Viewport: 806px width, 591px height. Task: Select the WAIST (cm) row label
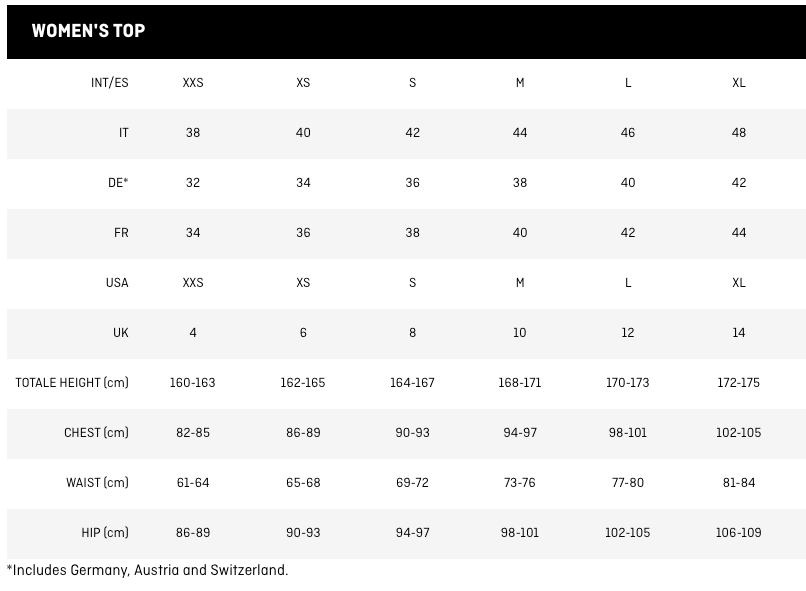click(97, 483)
